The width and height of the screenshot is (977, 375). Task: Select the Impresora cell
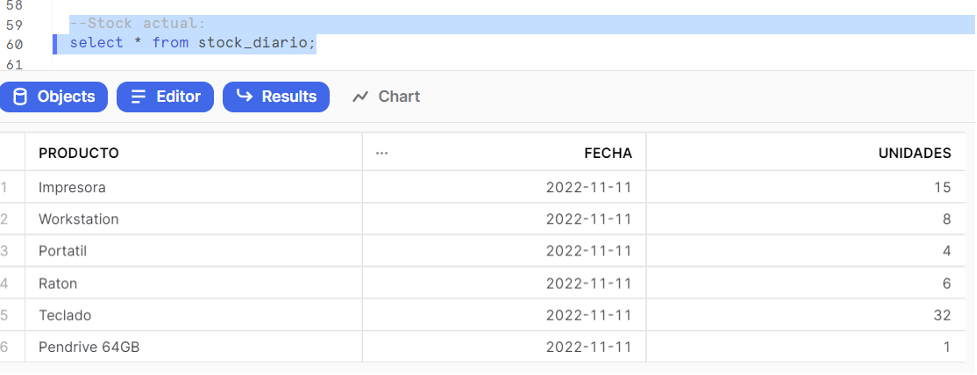pos(194,187)
